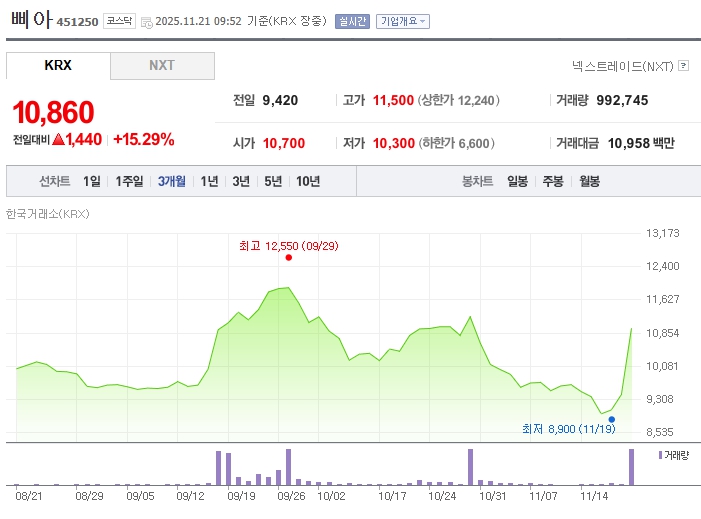
Task: Click the purple 거래량 legend marker
Action: [660, 455]
